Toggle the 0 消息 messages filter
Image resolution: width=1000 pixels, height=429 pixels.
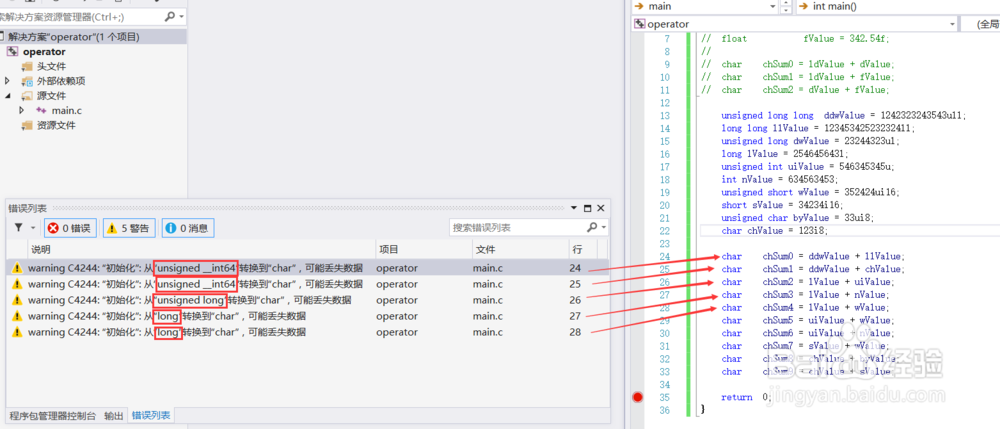coord(188,228)
